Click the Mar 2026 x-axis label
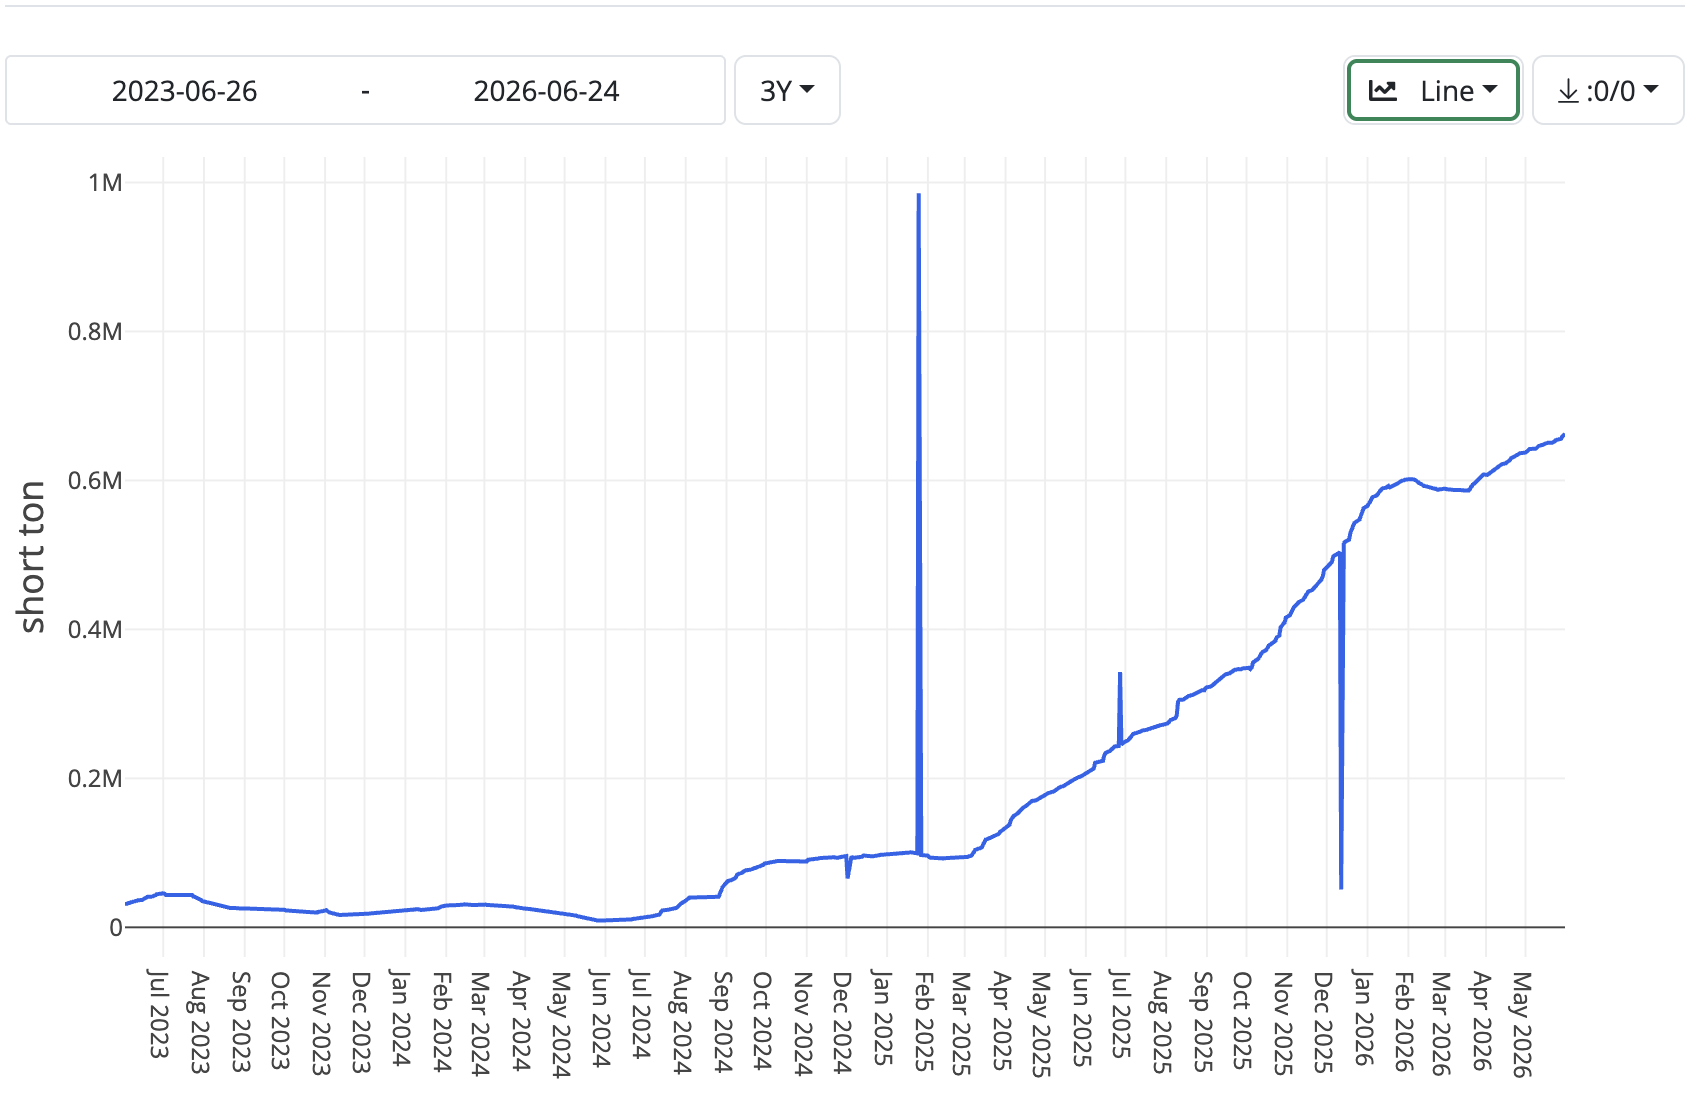The width and height of the screenshot is (1698, 1114). [1441, 1023]
